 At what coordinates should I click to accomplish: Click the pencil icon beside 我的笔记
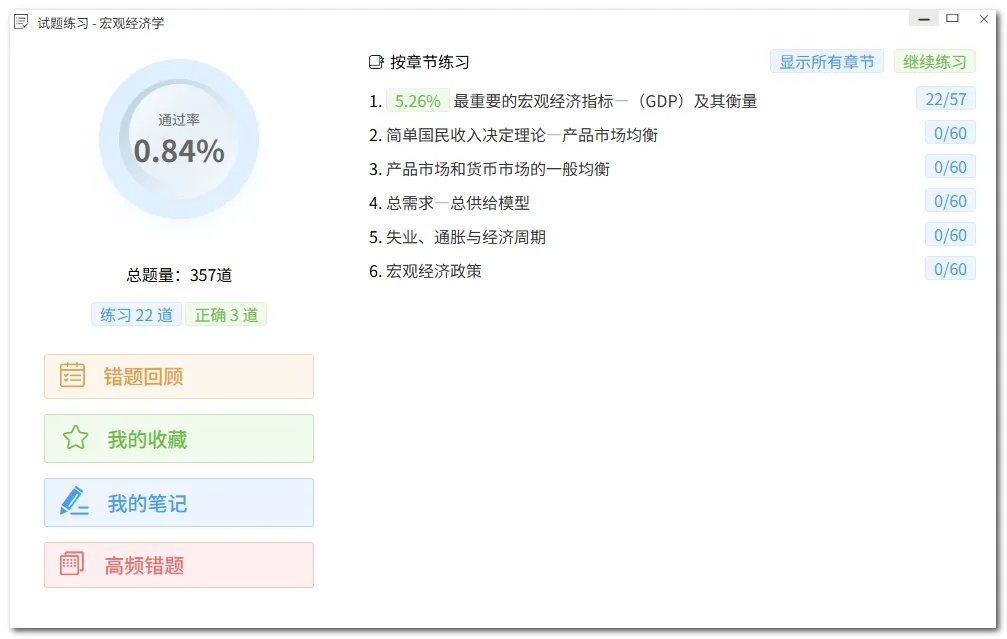(x=74, y=502)
